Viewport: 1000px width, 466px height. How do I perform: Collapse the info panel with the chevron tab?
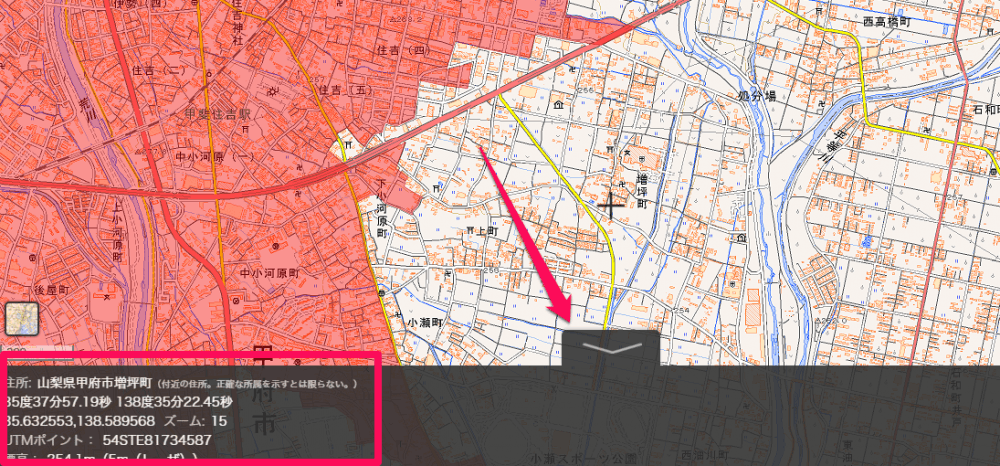tap(611, 348)
